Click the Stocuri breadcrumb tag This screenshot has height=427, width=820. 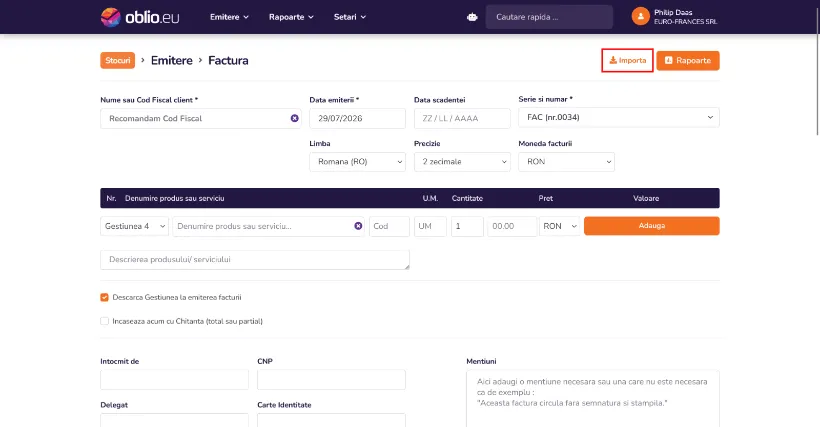(118, 61)
